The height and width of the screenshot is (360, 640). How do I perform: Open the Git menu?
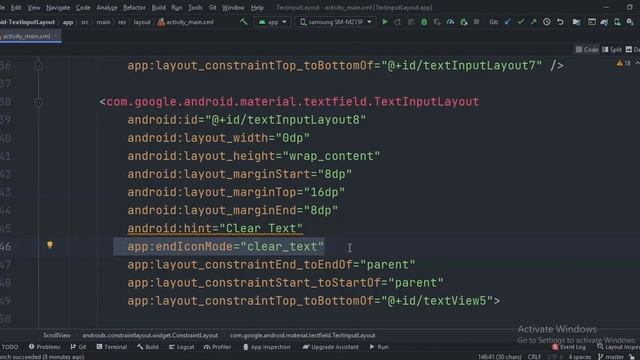(x=212, y=7)
